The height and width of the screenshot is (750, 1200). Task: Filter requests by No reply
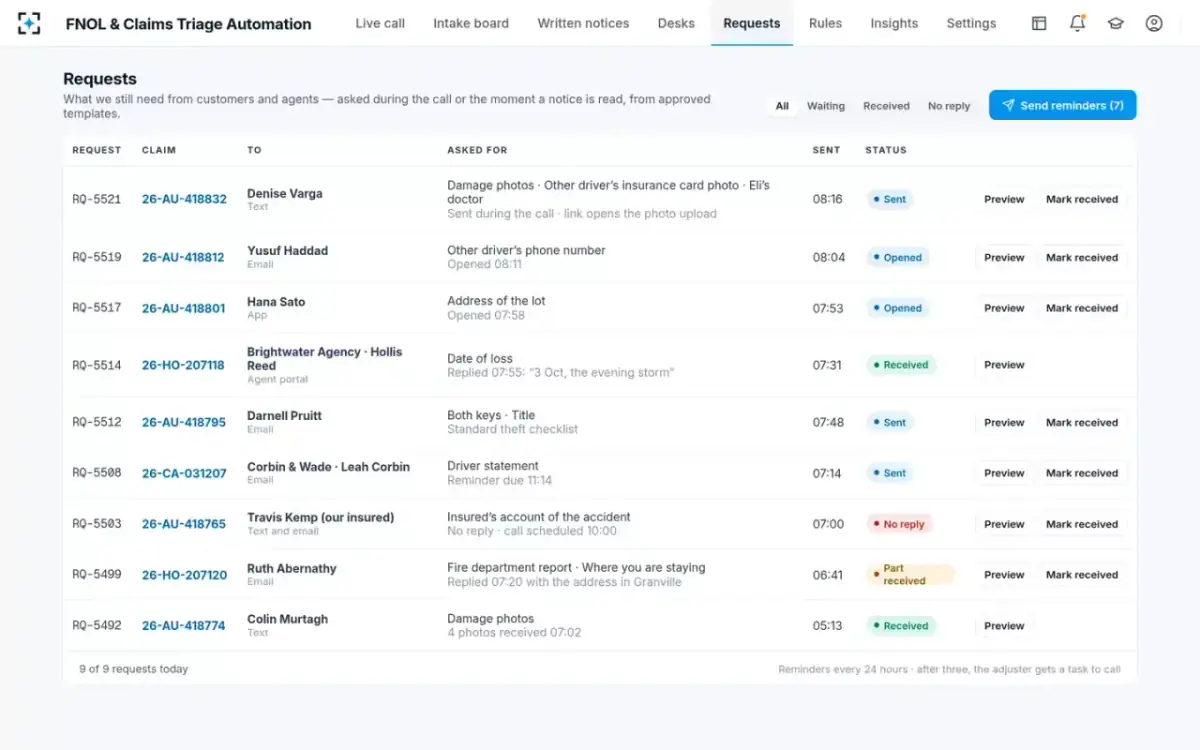949,106
